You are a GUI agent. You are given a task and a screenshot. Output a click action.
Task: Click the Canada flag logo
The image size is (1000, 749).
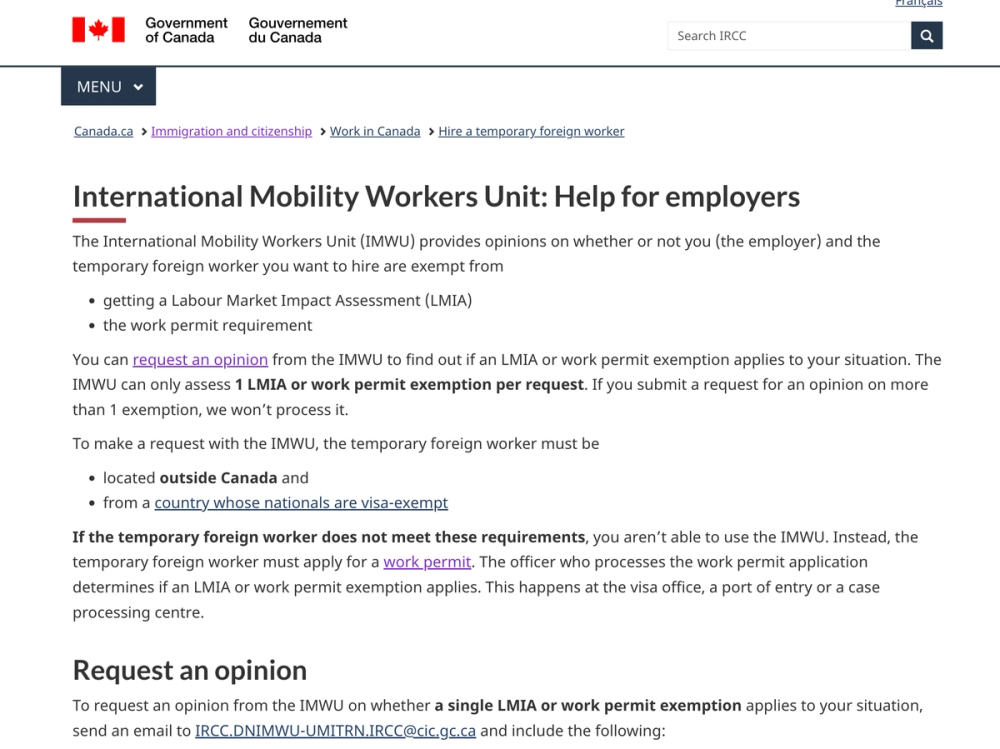pos(98,30)
